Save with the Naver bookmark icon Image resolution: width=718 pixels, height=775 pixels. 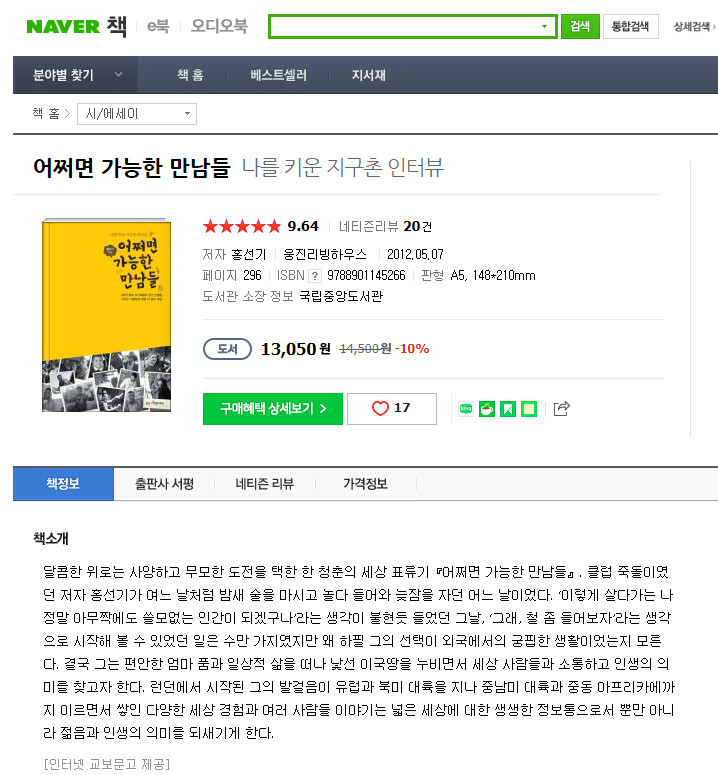[x=507, y=409]
